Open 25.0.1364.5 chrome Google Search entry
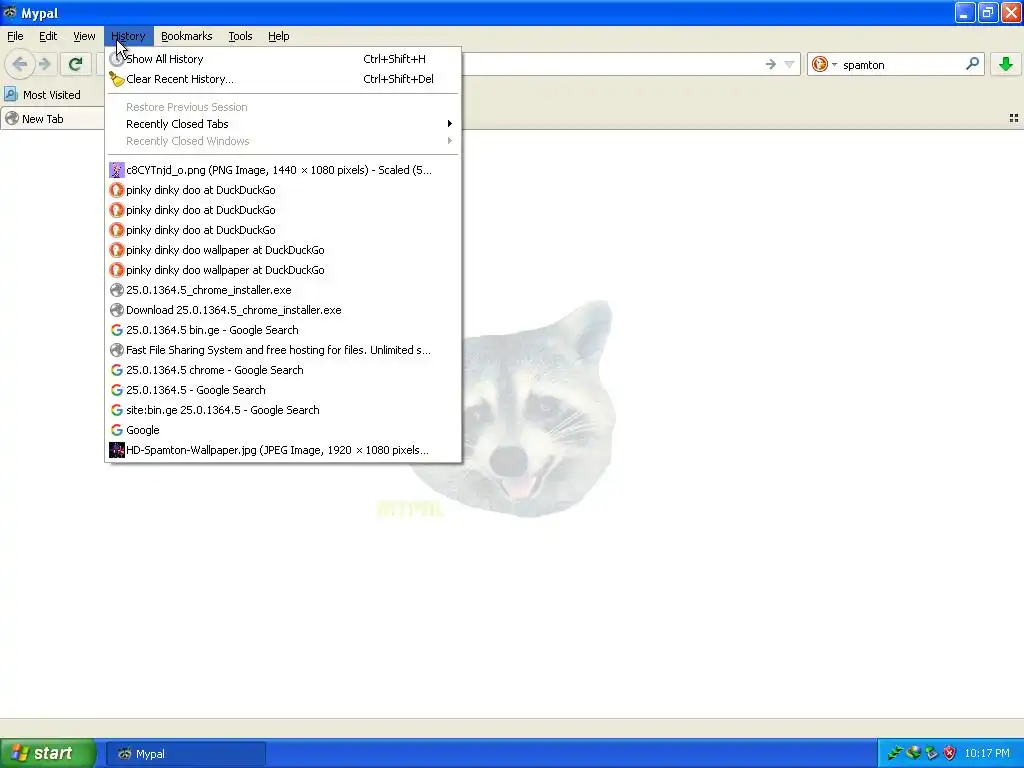 click(283, 370)
